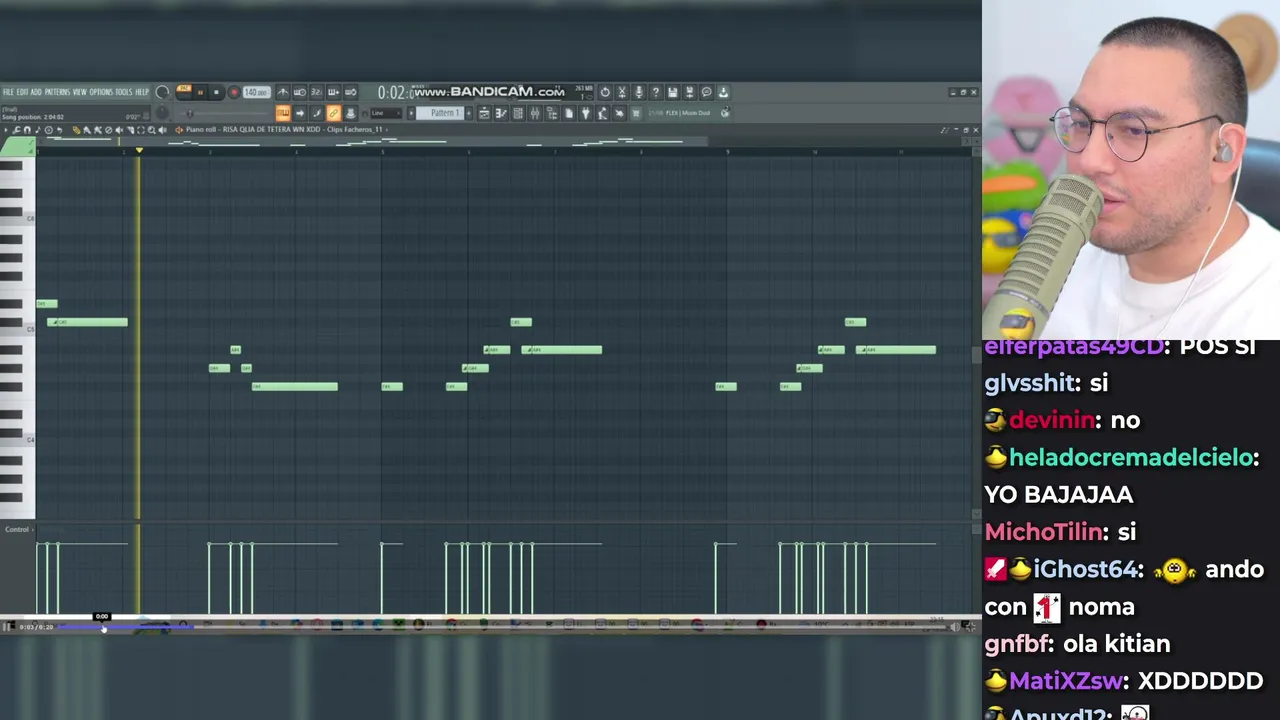1280x720 pixels.
Task: Select the piano roll Draw pencil tool
Action: click(x=76, y=129)
